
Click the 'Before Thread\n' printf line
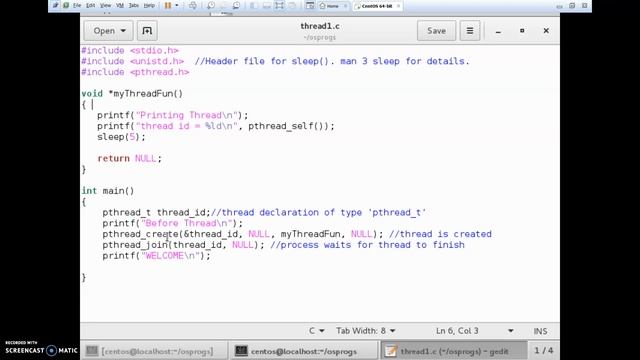coord(172,223)
